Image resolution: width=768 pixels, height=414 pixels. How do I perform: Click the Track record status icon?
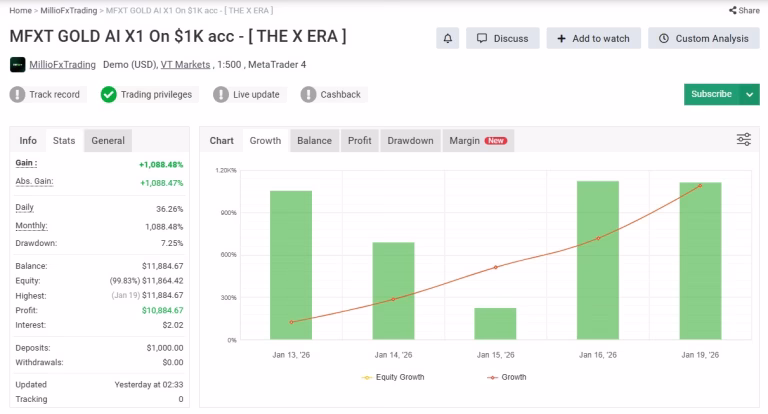coord(17,95)
